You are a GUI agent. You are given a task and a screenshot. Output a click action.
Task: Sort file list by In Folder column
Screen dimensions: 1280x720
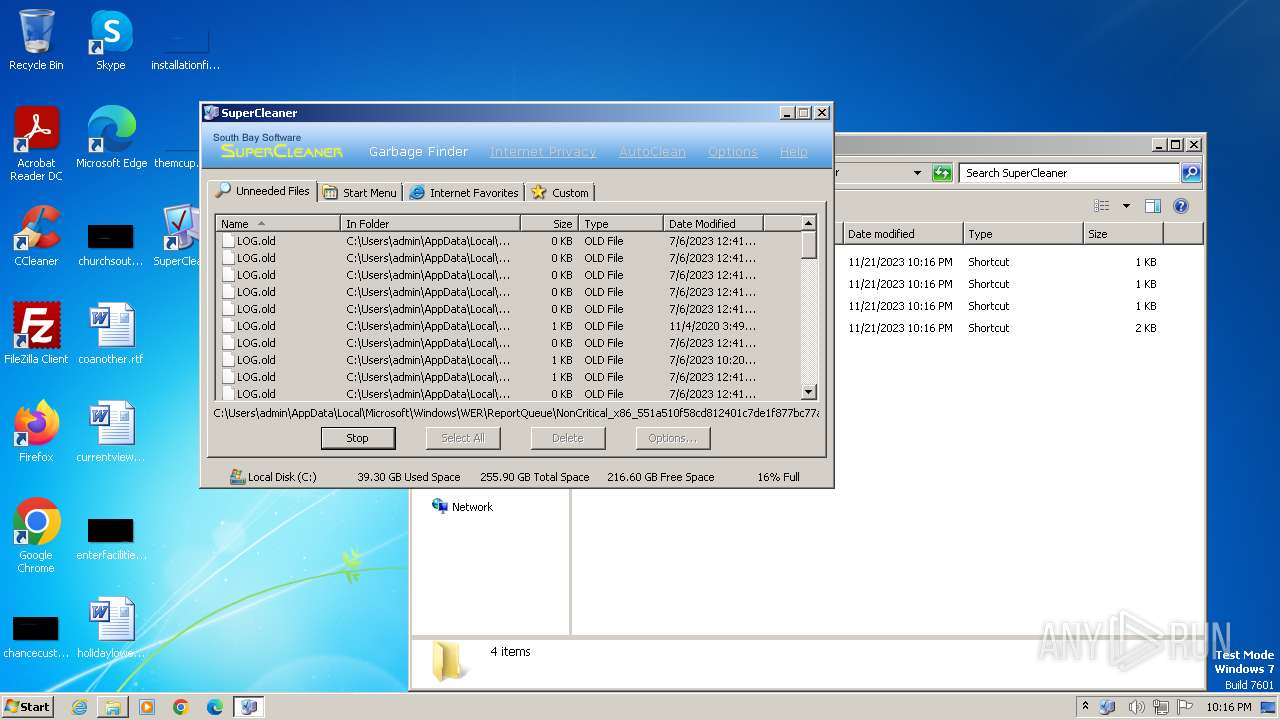(431, 224)
